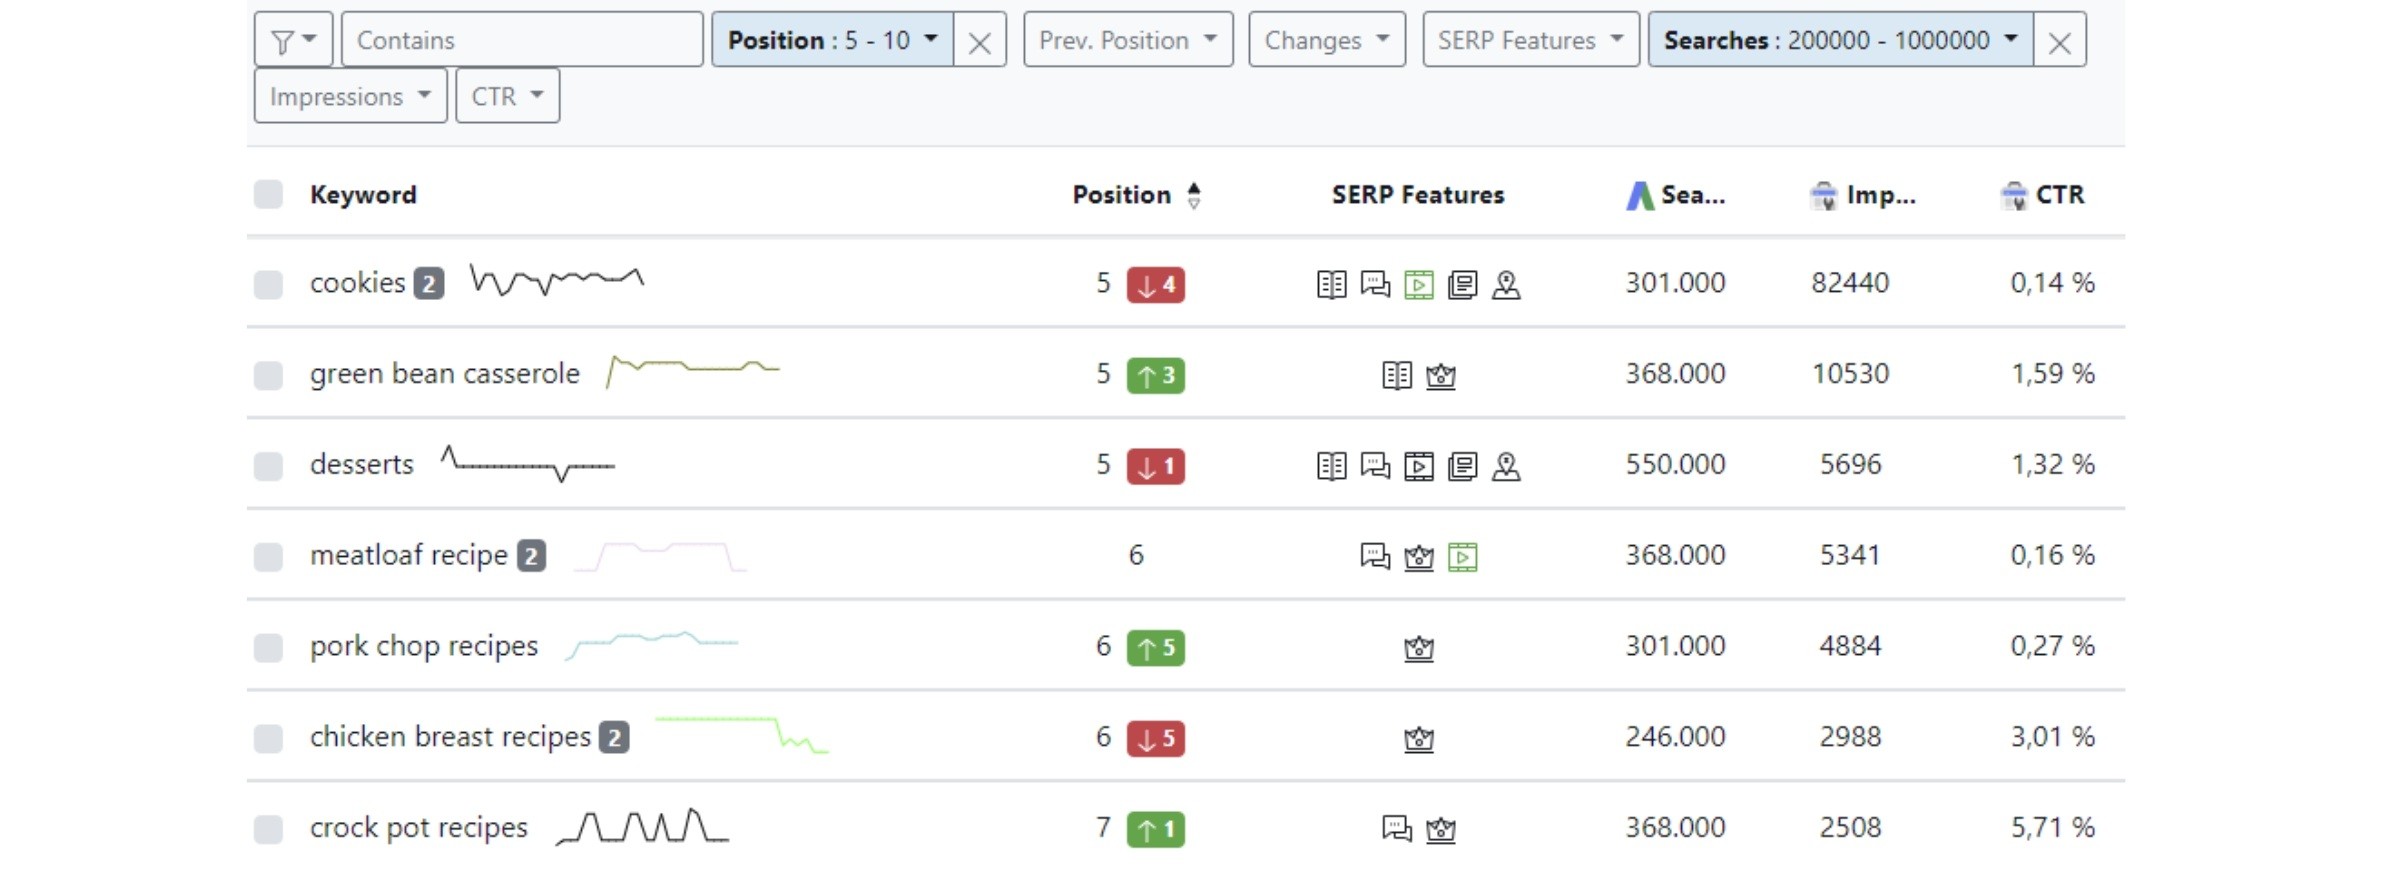Click the 246.000 searches value
The width and height of the screenshot is (2400, 885).
pyautogui.click(x=1675, y=737)
